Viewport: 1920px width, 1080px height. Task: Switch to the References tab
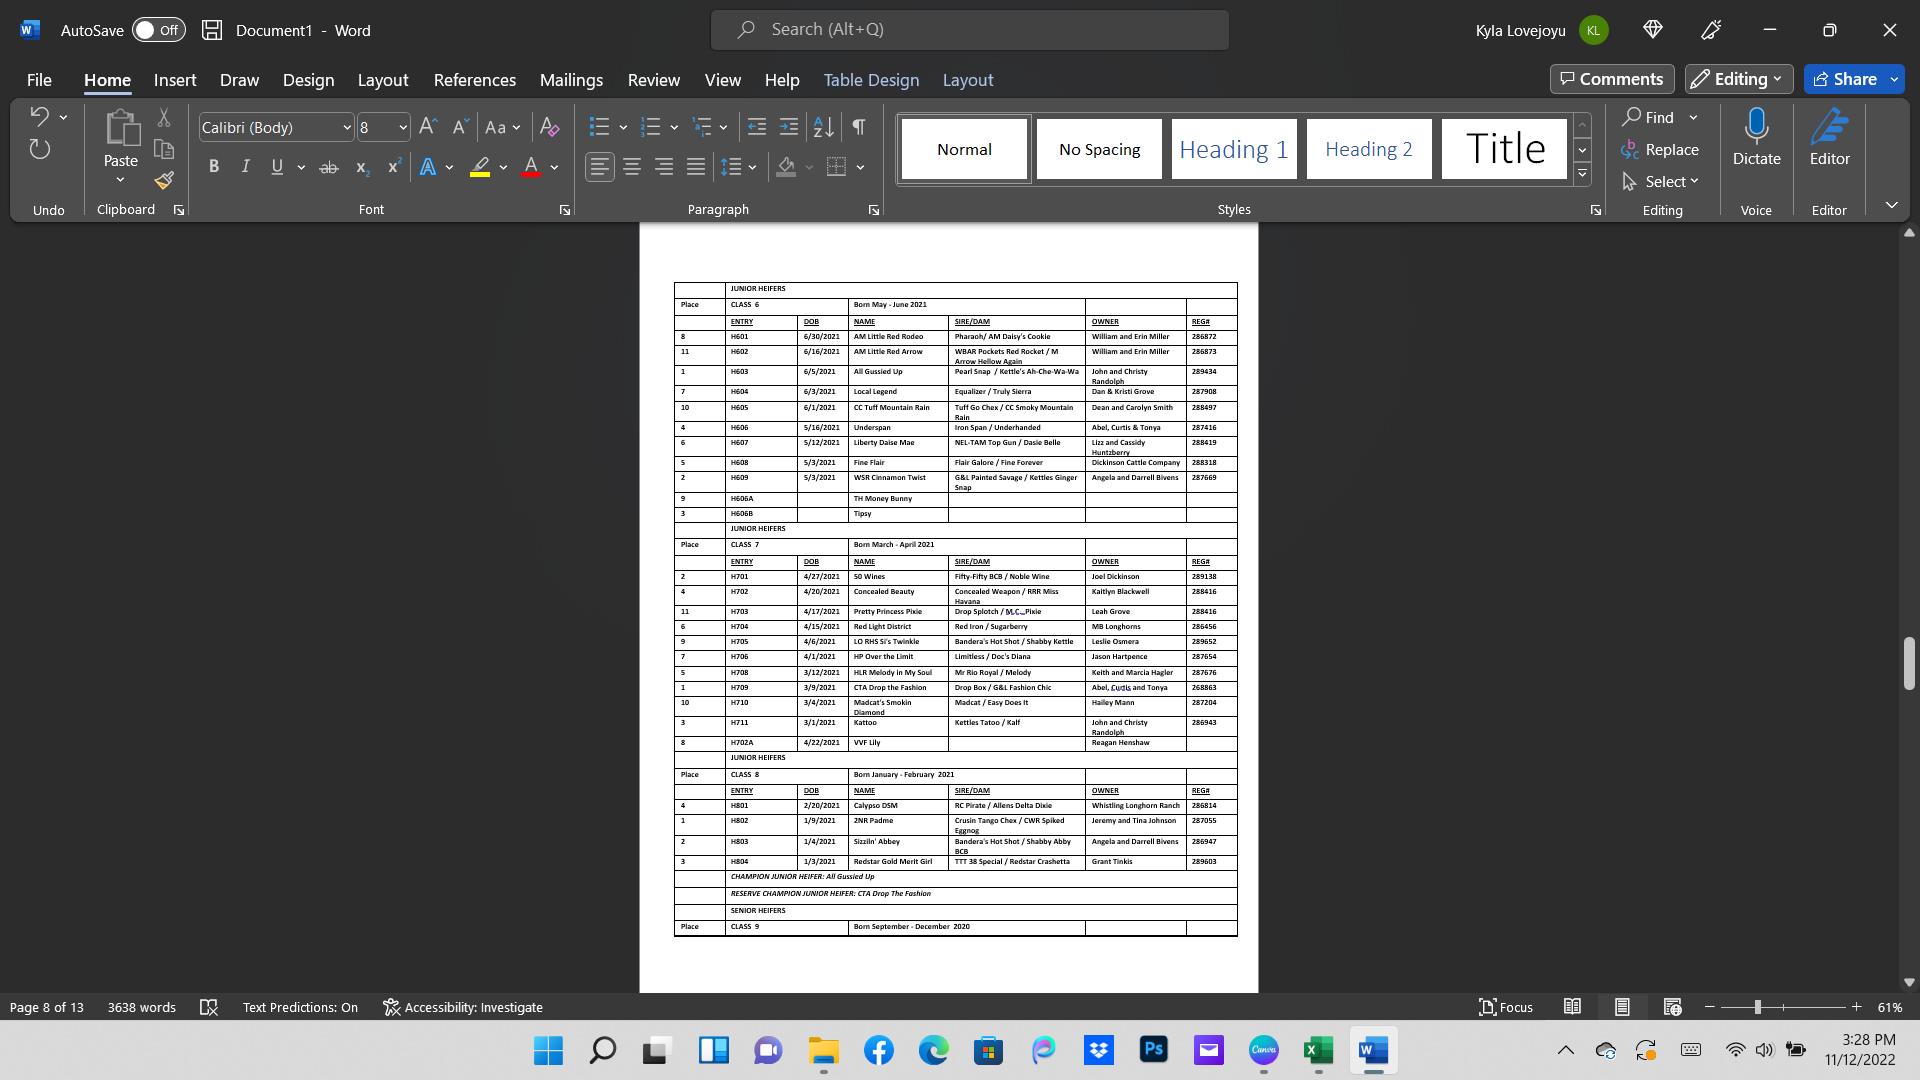(474, 80)
